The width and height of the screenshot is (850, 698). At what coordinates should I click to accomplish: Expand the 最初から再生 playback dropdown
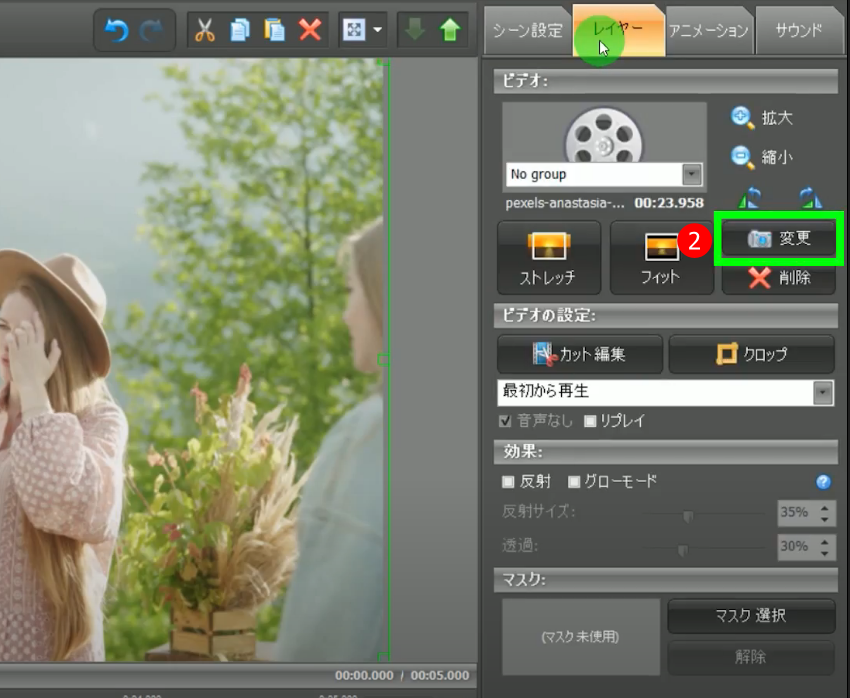(x=823, y=393)
